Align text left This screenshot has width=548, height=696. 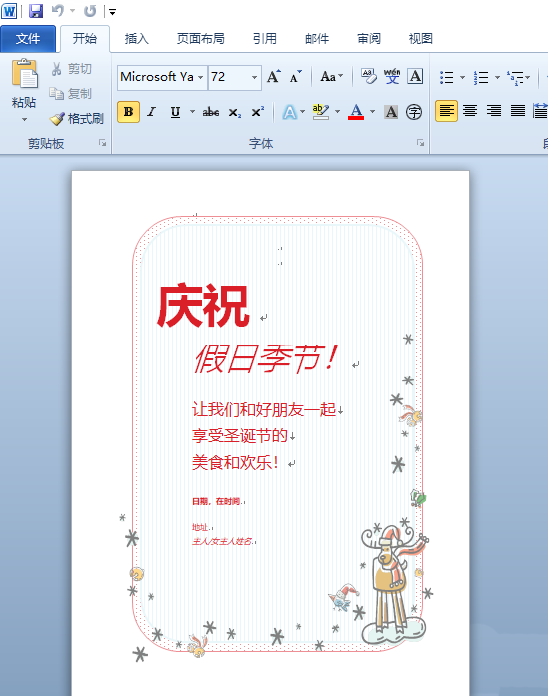(x=446, y=111)
